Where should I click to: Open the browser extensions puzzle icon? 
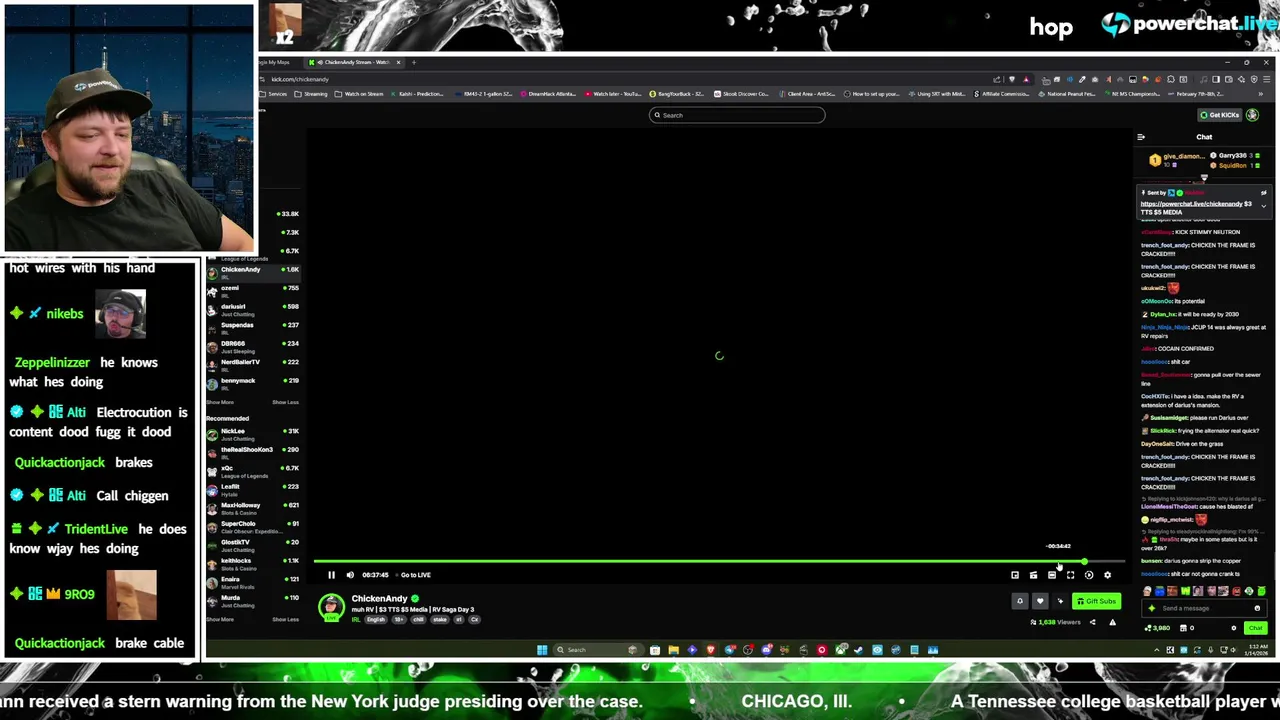(1171, 79)
